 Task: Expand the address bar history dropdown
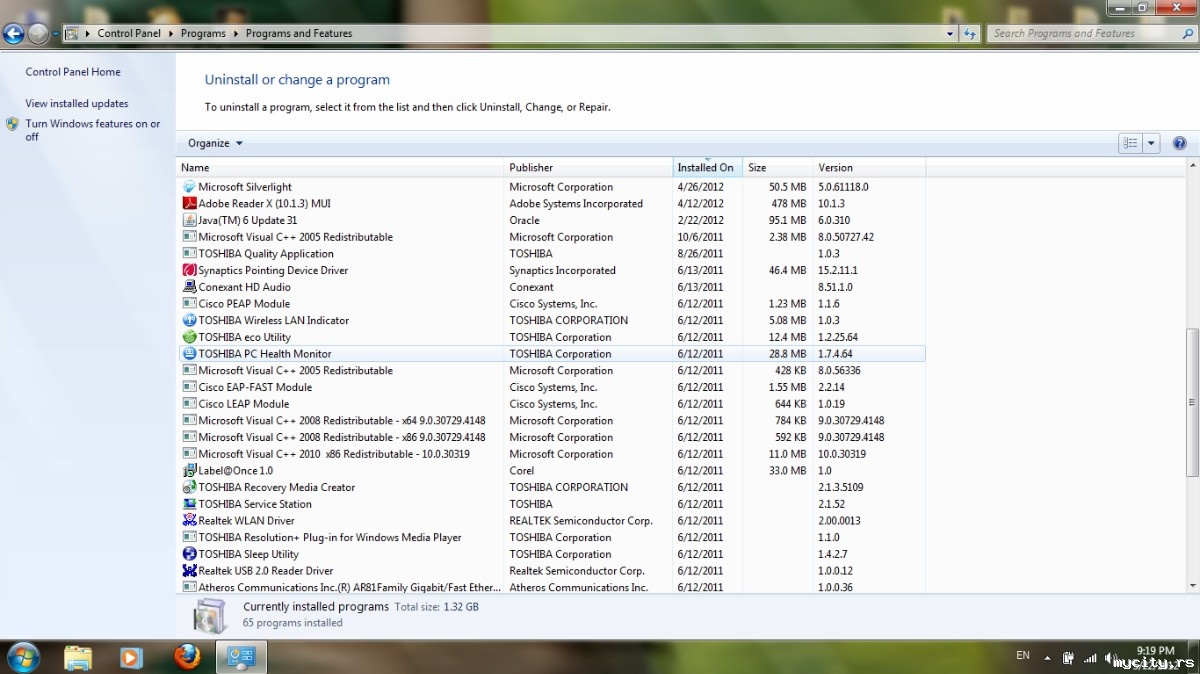click(950, 33)
